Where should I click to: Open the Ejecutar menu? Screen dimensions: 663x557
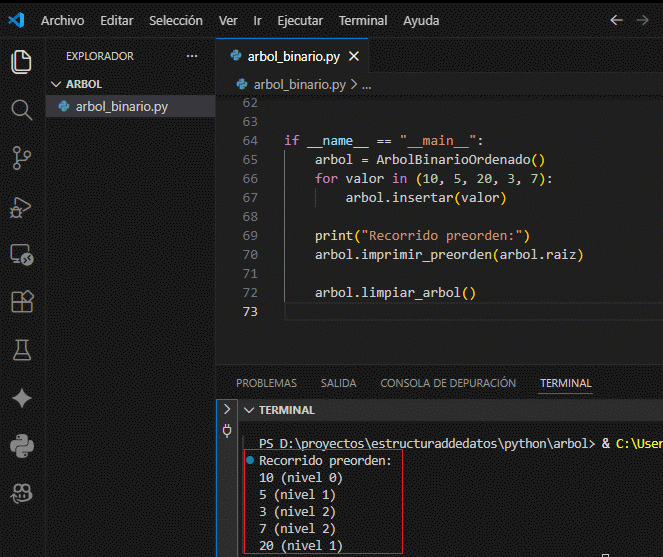coord(300,20)
